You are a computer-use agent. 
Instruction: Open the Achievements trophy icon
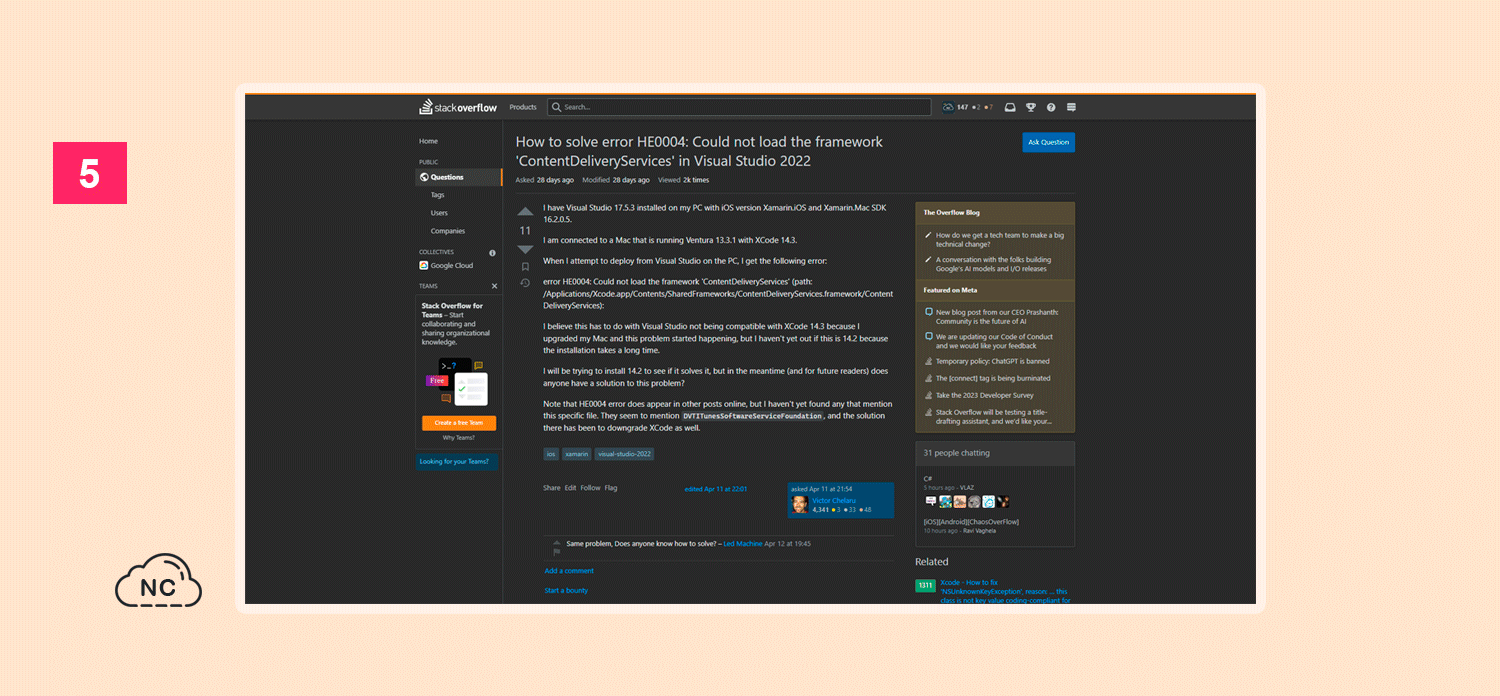click(x=1031, y=107)
